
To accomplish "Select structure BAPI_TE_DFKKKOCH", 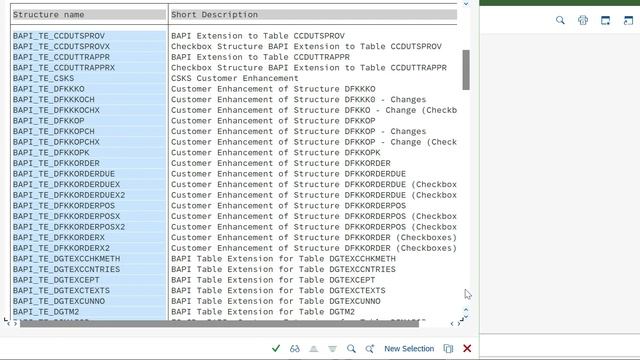I will (x=53, y=100).
